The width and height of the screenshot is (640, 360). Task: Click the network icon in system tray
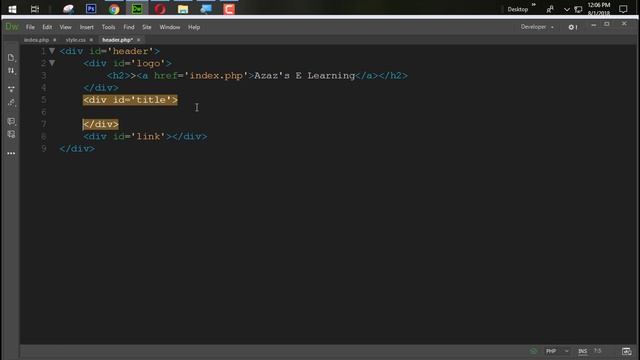pos(578,9)
